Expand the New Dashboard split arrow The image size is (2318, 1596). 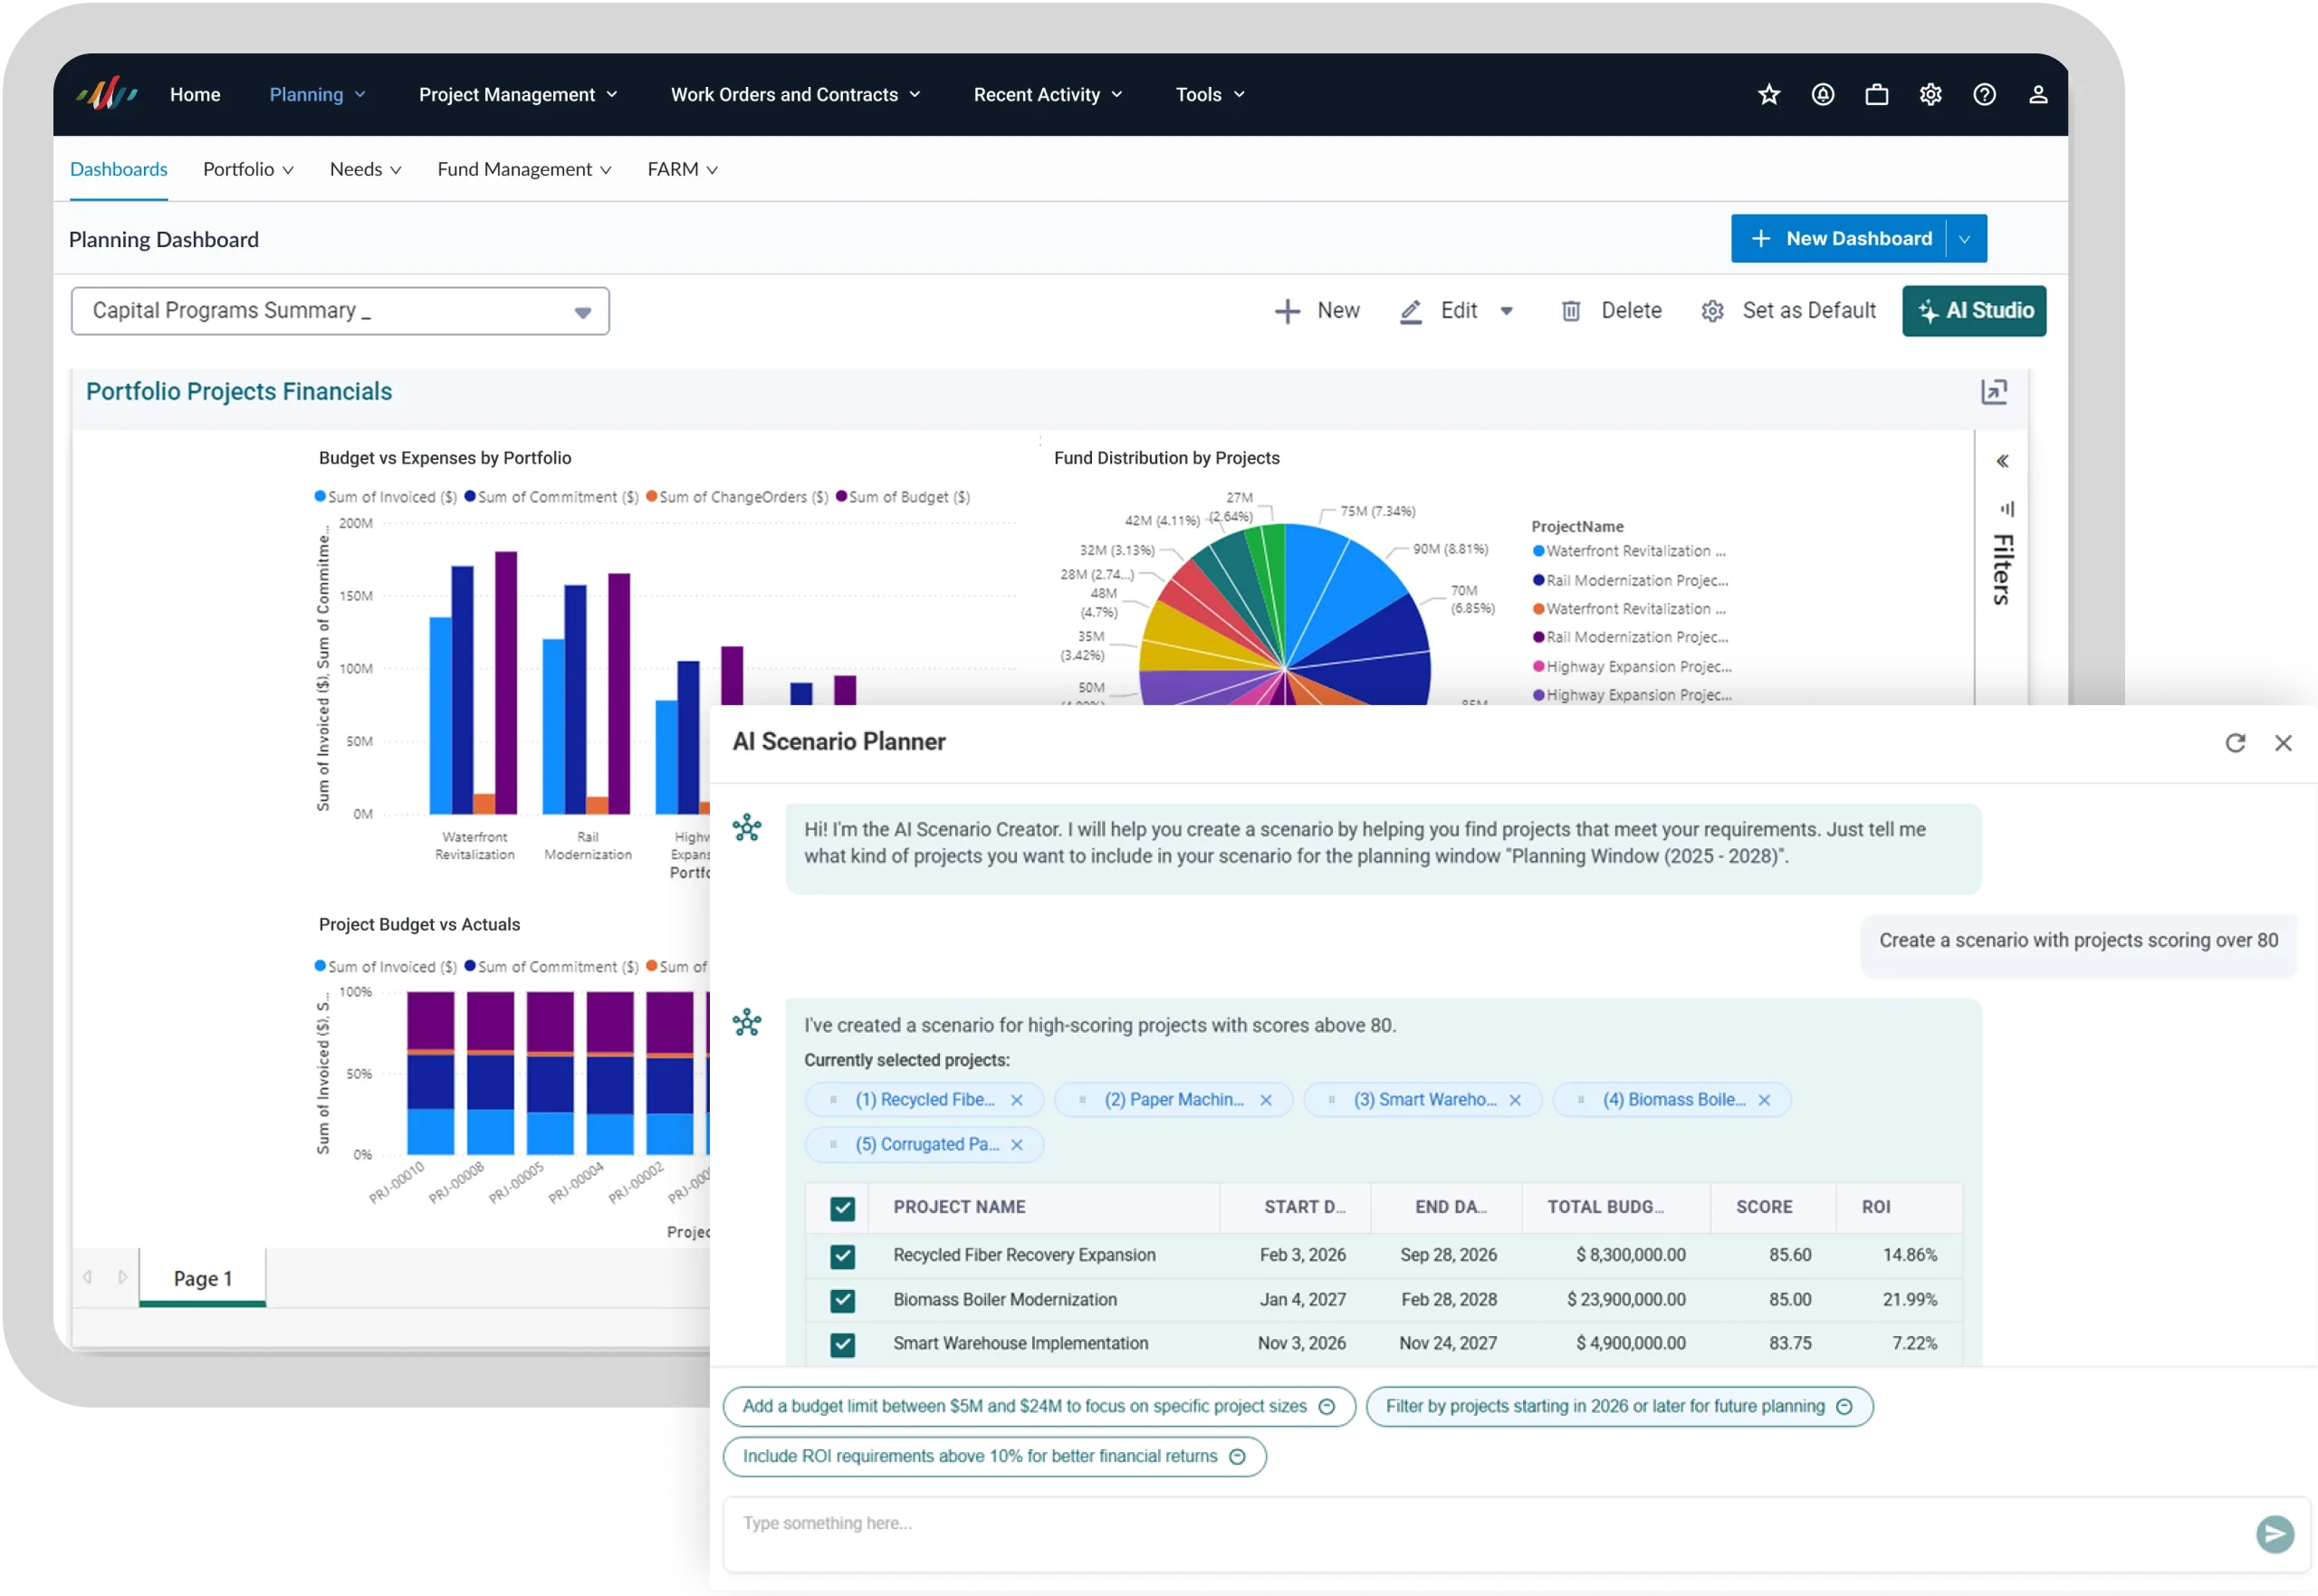pyautogui.click(x=1964, y=239)
